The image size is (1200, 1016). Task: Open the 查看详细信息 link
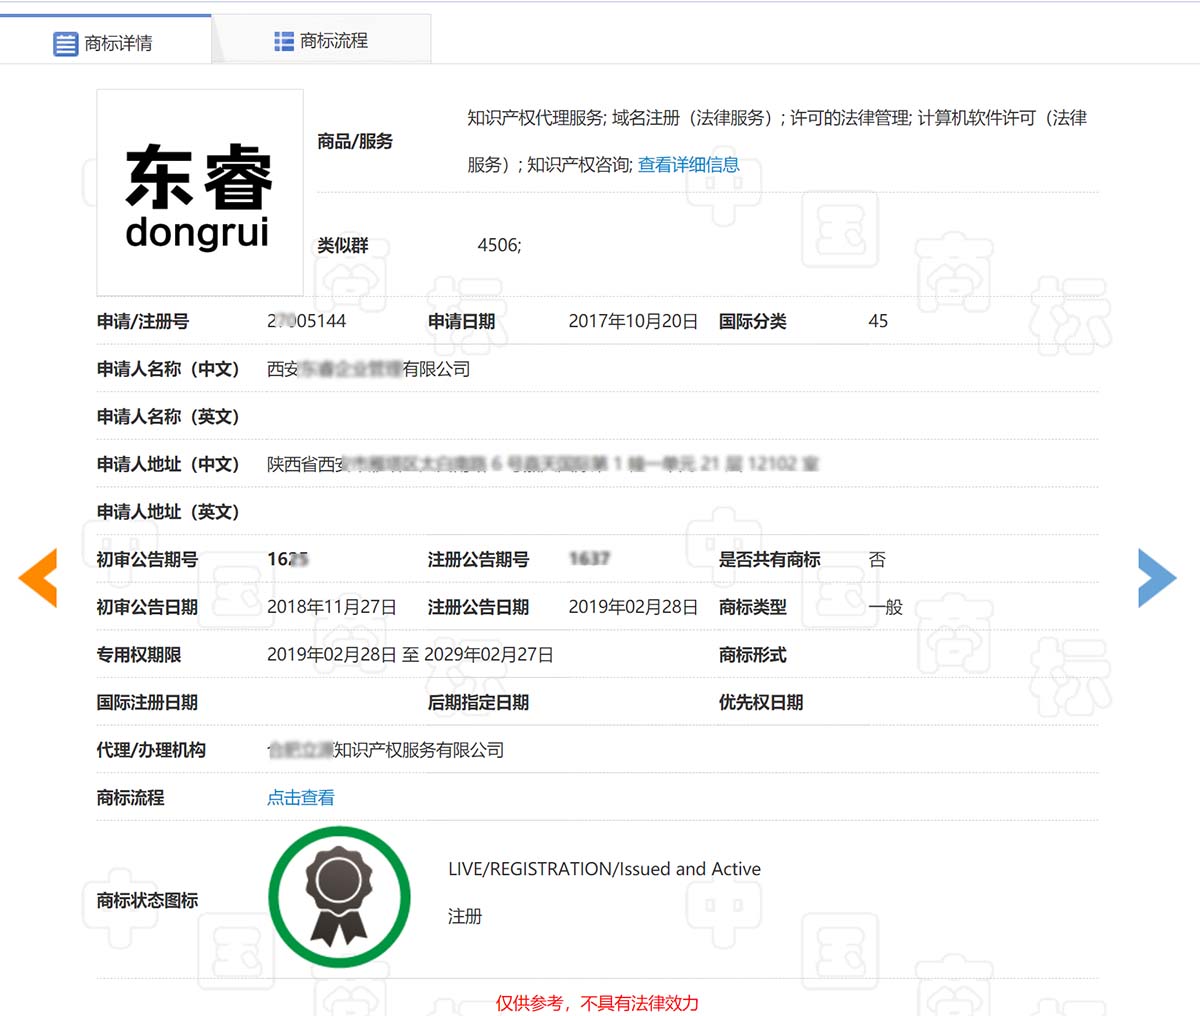click(x=688, y=165)
